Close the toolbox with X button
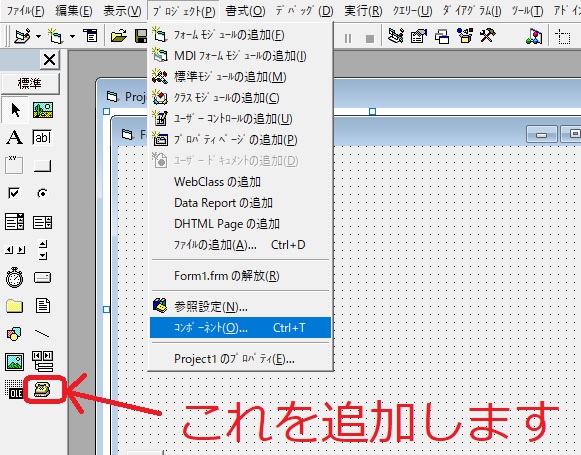This screenshot has width=581, height=455. 49,60
